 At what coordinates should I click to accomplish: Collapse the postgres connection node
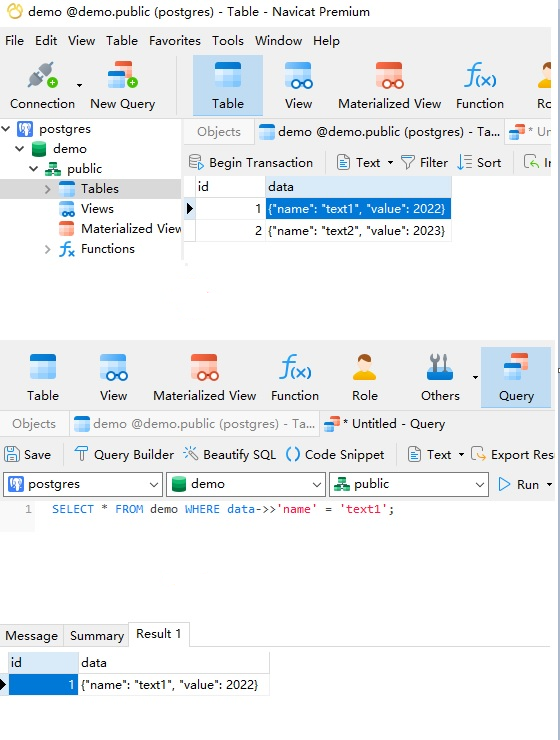(6, 128)
